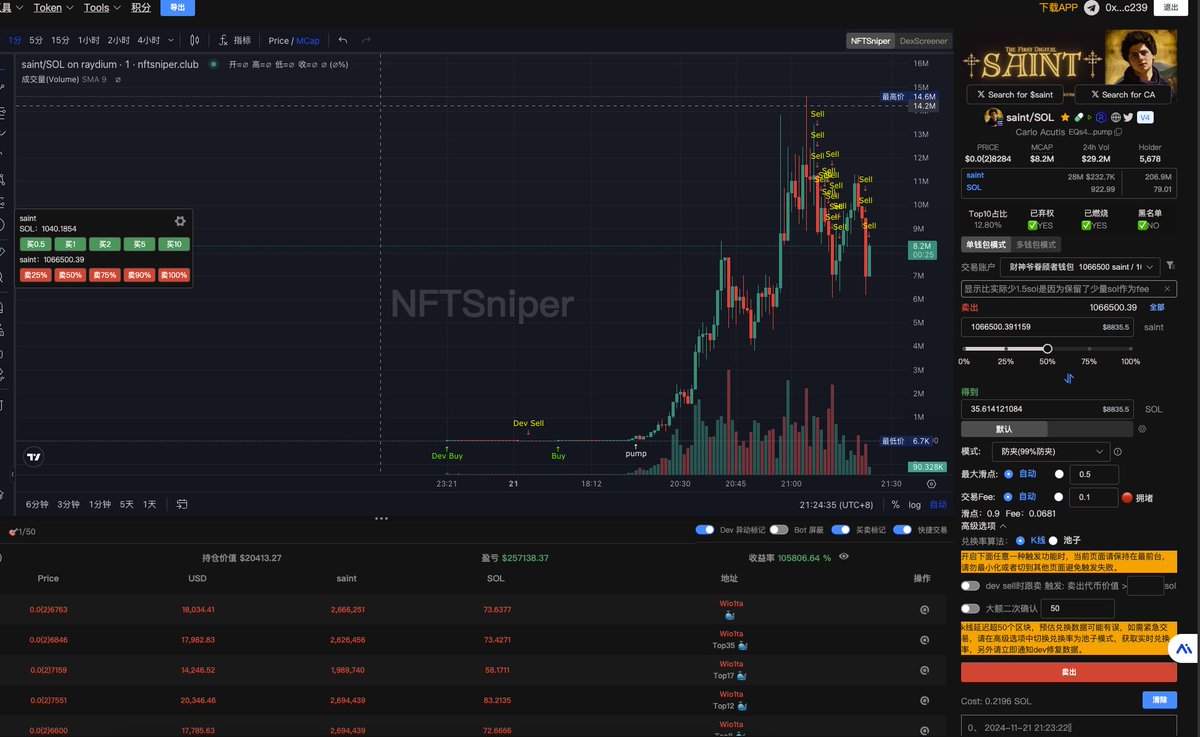The width and height of the screenshot is (1200, 737).
Task: Click X Search for $saint button
Action: (x=1015, y=94)
